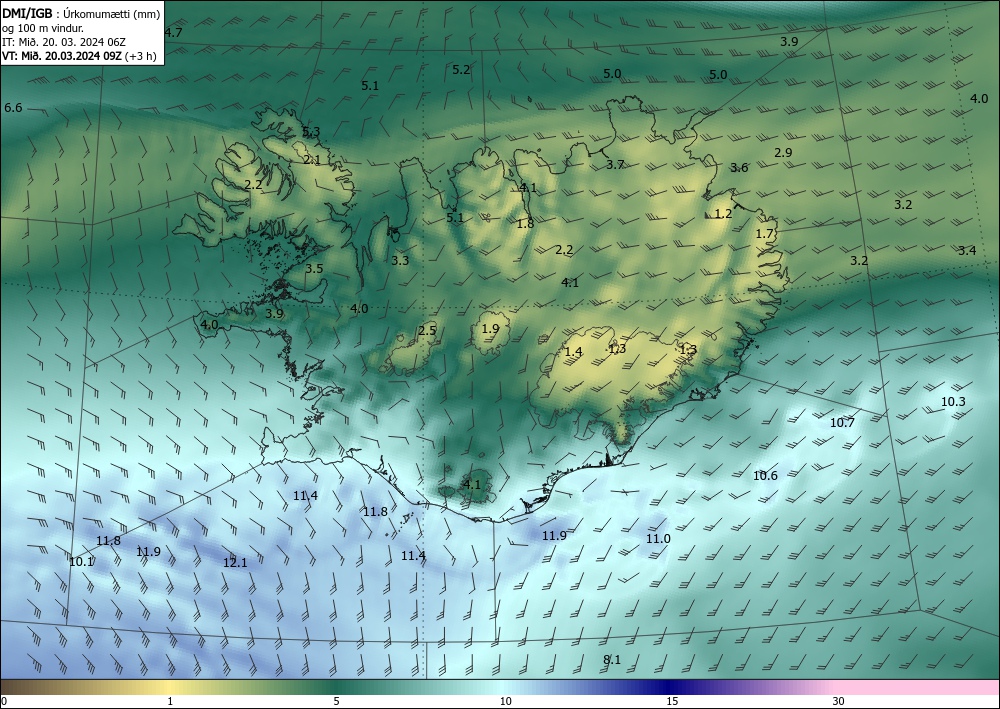Click the 1.2 value label
This screenshot has width=1000, height=709.
[723, 214]
